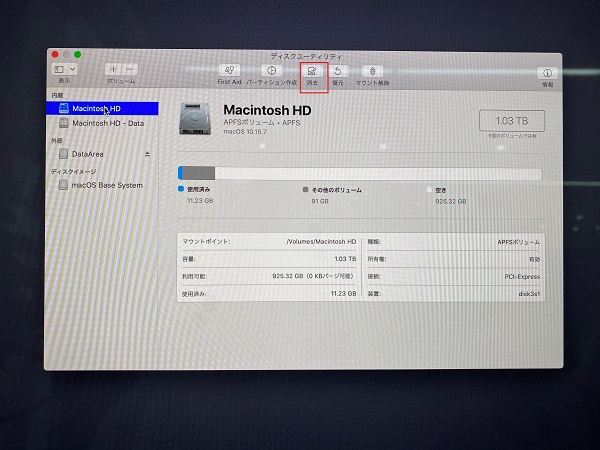Click the ディスクユーティリティ window title
Image resolution: width=600 pixels, height=450 pixels.
(306, 56)
